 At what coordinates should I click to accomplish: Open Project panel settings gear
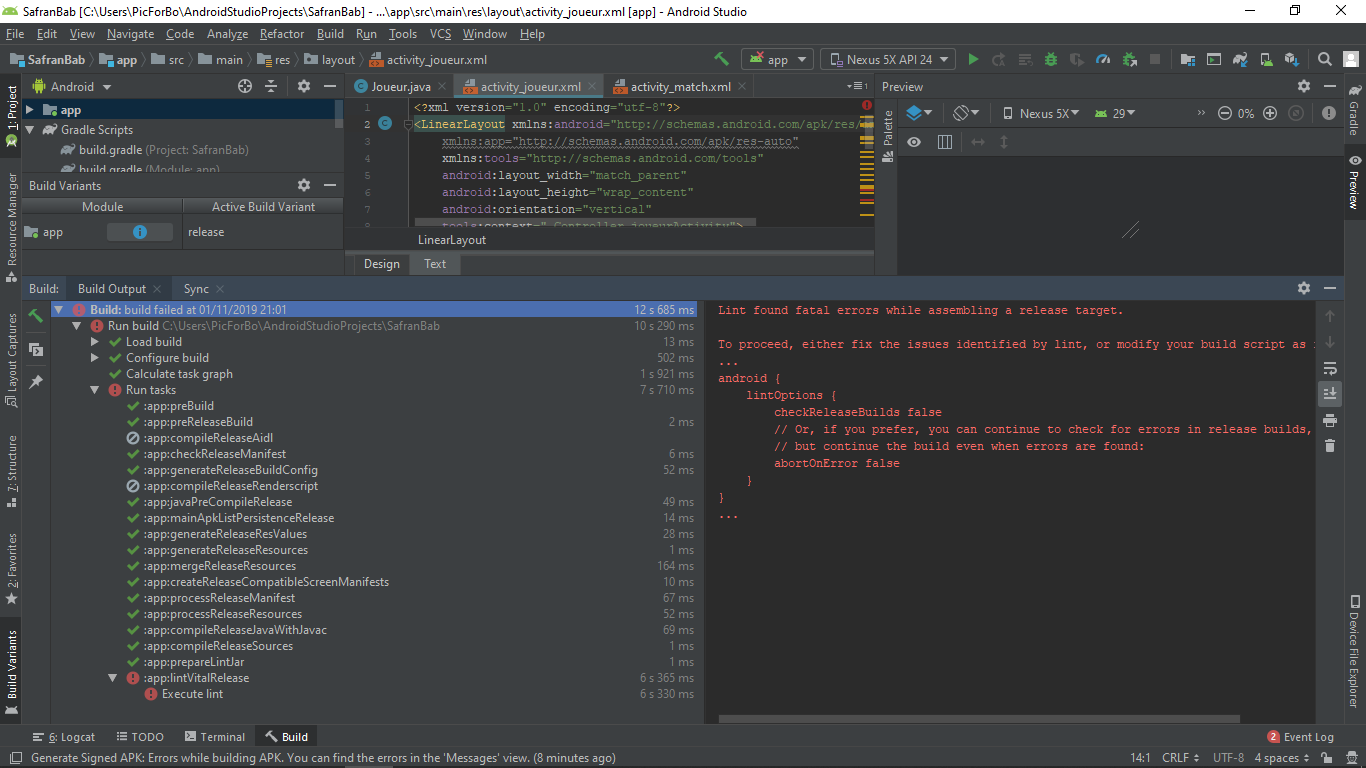click(x=304, y=87)
